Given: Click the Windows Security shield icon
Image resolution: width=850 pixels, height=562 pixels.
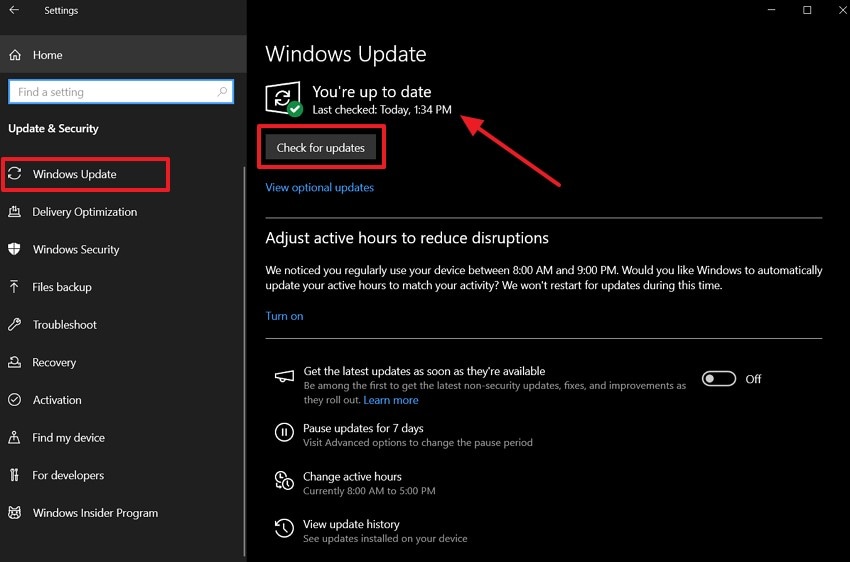Looking at the screenshot, I should coord(15,249).
